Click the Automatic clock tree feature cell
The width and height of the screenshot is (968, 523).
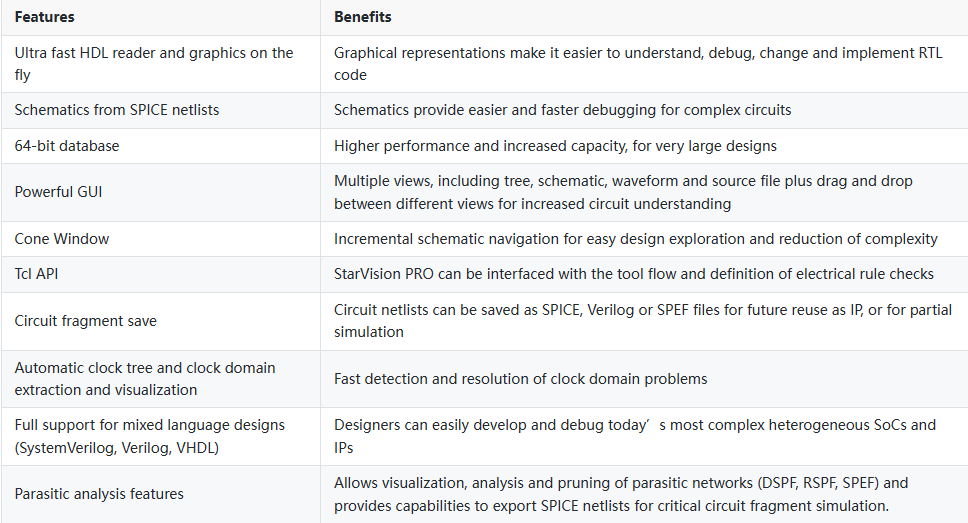pos(145,378)
